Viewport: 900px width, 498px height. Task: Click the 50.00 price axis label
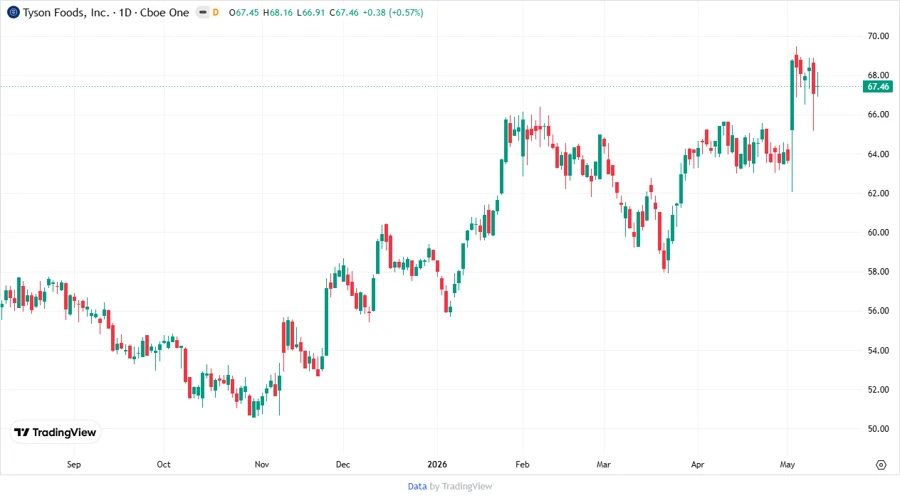[x=878, y=429]
